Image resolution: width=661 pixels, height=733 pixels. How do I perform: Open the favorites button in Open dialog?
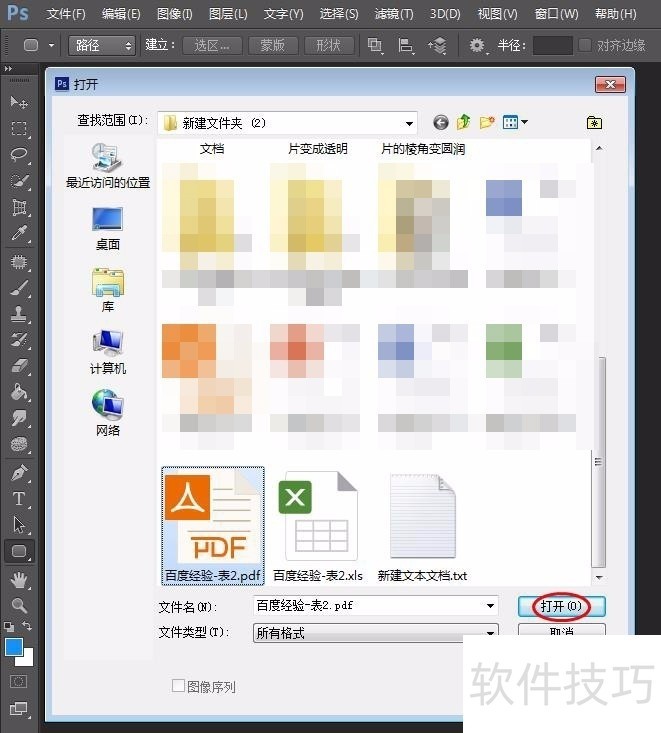coord(594,122)
